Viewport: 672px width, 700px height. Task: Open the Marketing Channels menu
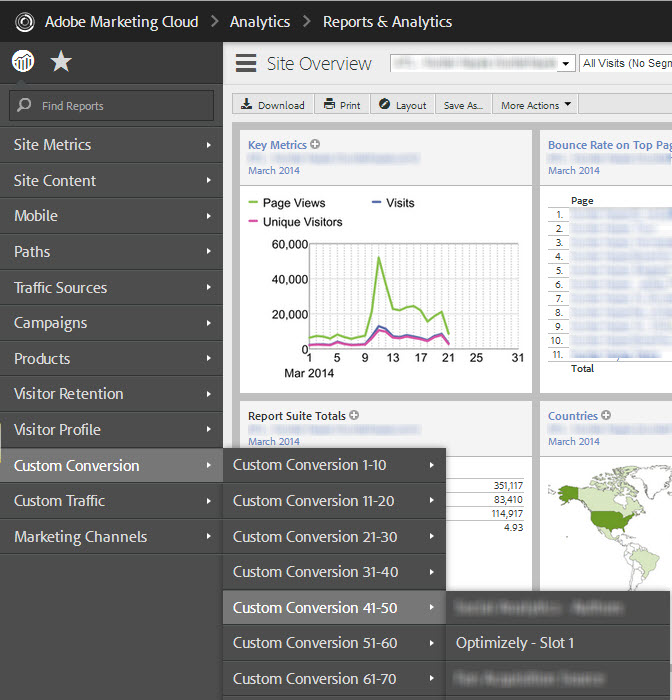coord(111,537)
